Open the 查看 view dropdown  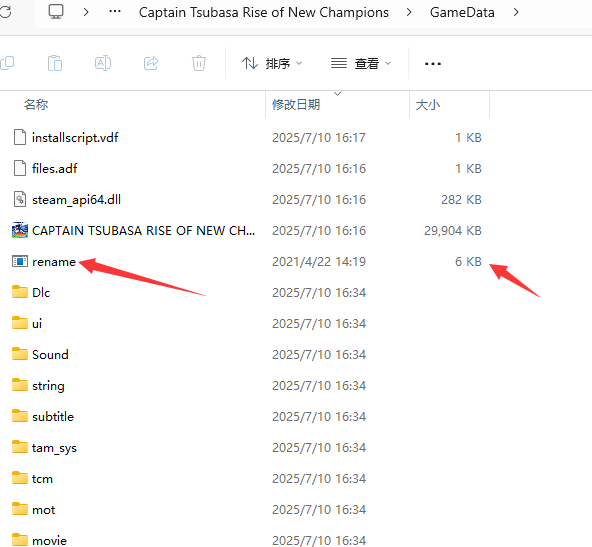[x=361, y=63]
